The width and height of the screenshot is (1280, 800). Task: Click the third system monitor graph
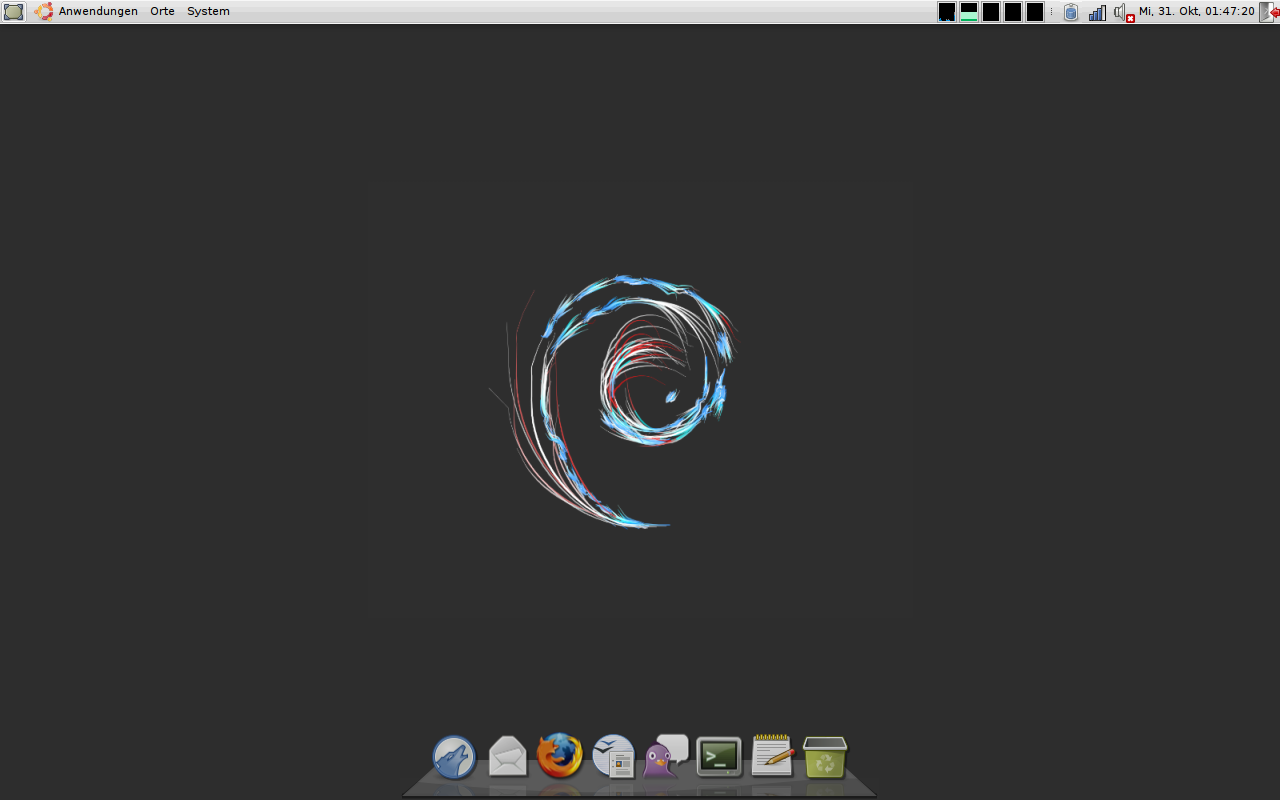(991, 12)
